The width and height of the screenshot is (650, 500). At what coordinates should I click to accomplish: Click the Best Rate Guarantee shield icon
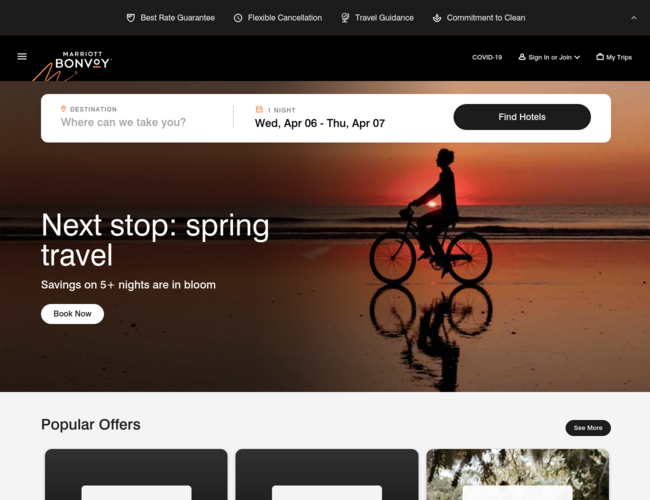coord(131,18)
